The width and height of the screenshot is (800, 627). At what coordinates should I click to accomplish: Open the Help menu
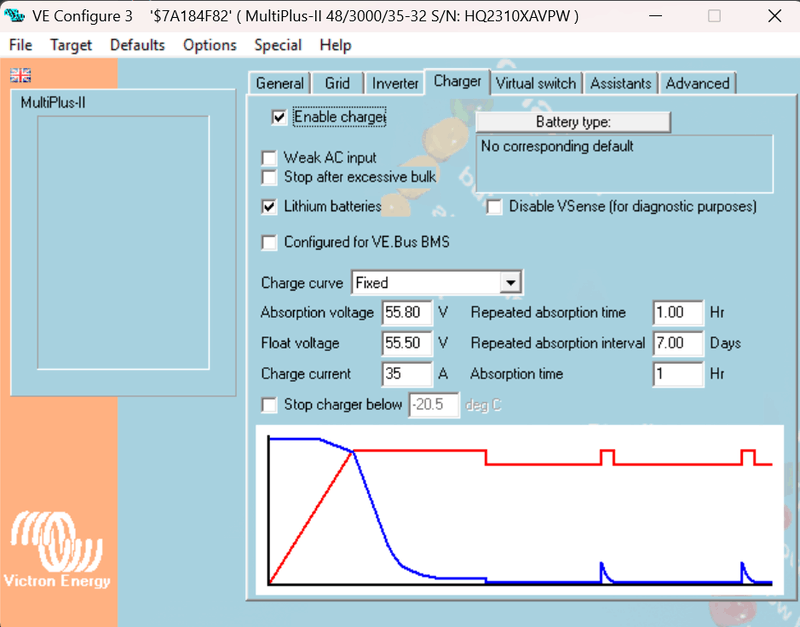[x=335, y=45]
